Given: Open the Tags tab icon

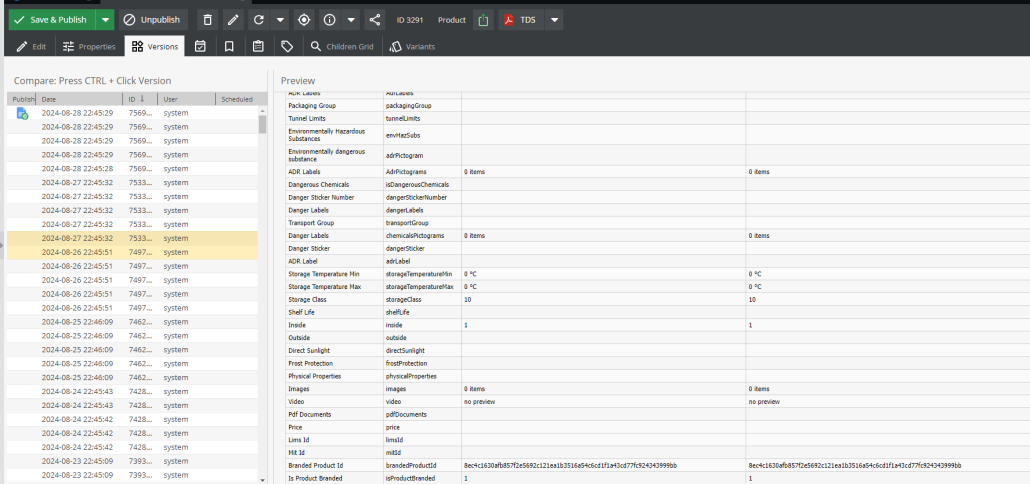Looking at the screenshot, I should click(286, 46).
